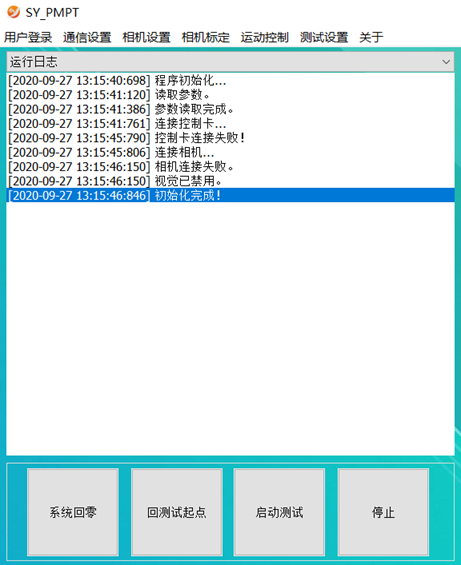Start the test with 启动测试
Image resolution: width=461 pixels, height=565 pixels.
click(279, 512)
